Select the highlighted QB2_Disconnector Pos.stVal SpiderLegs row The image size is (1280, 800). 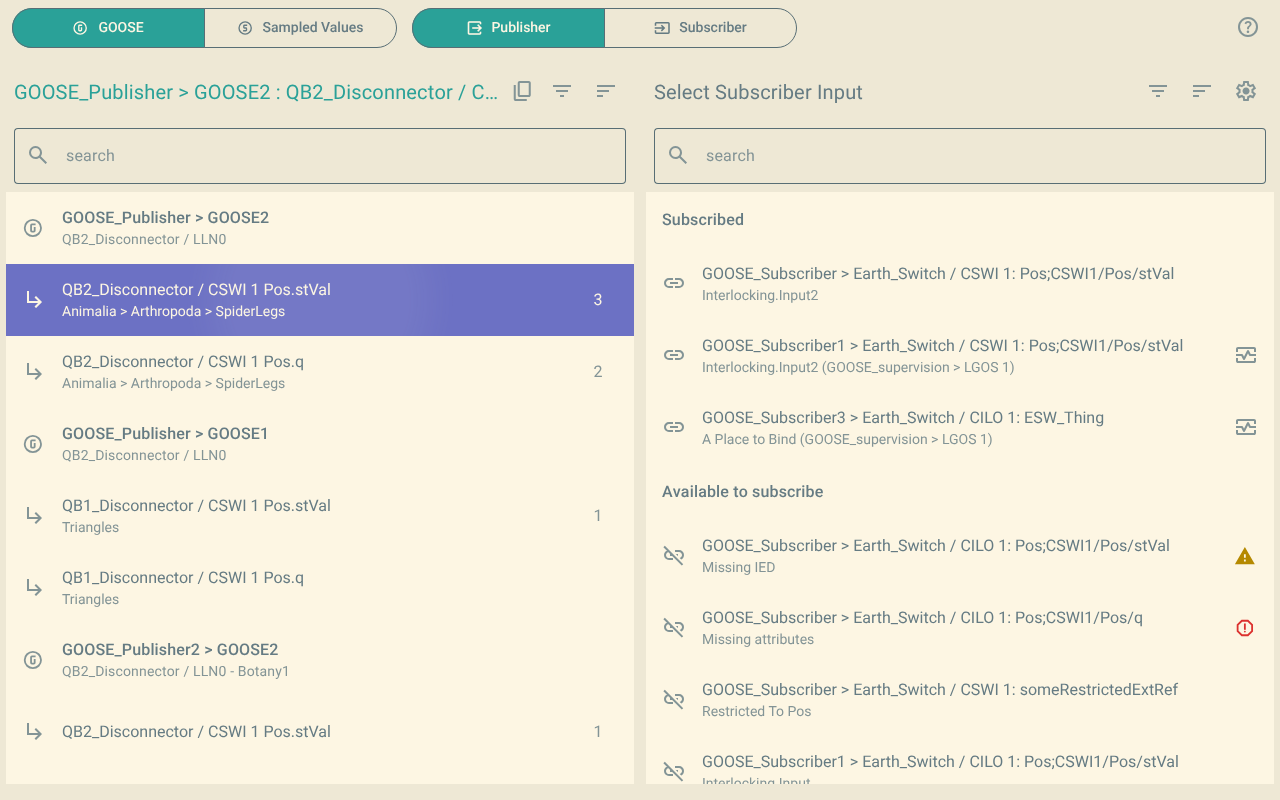[x=320, y=300]
